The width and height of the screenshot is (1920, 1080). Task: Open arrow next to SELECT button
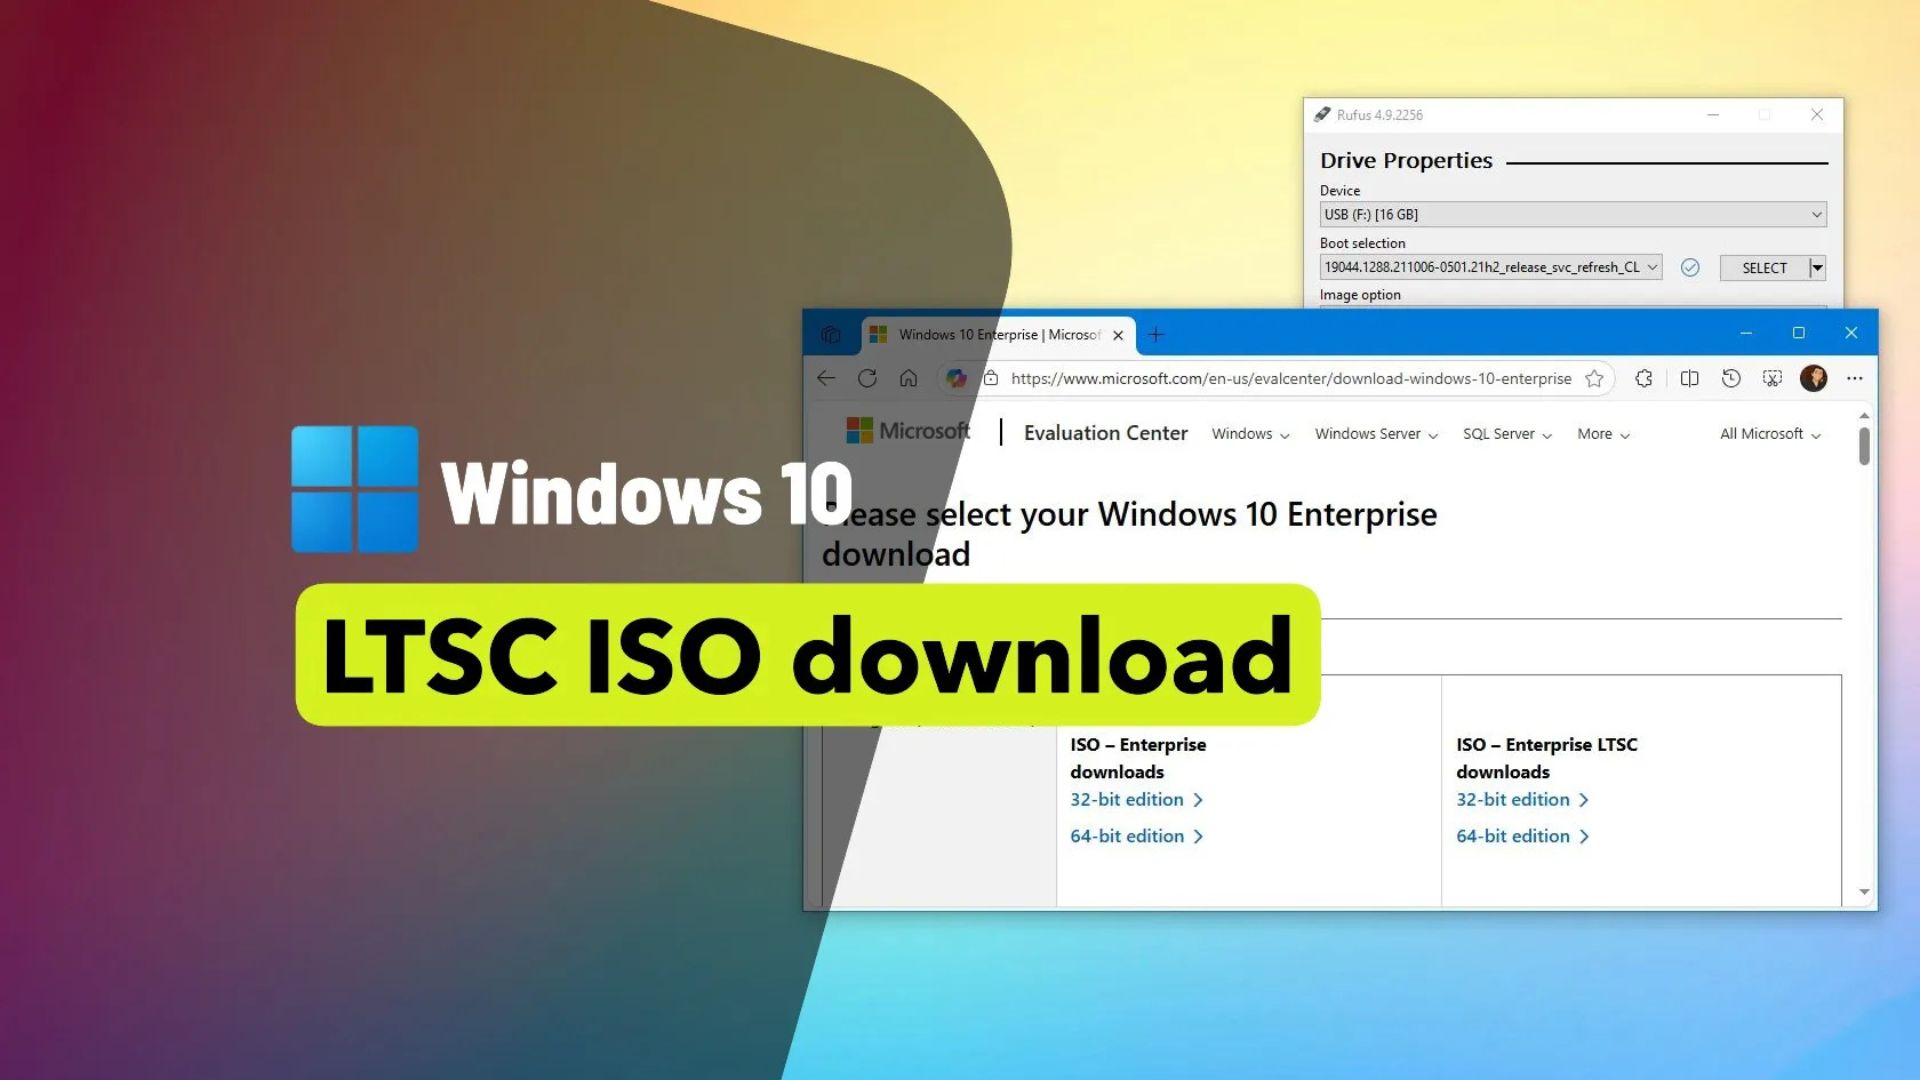[x=1818, y=267]
